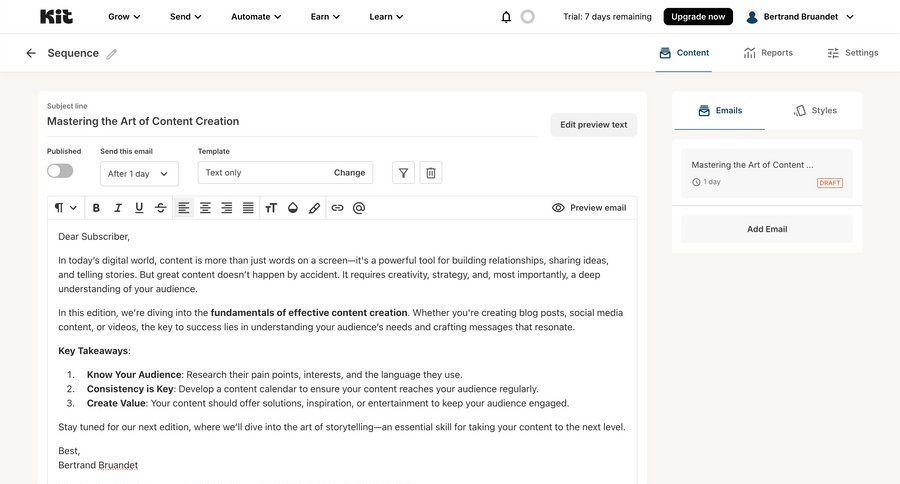Expand the paragraph format dropdown
The width and height of the screenshot is (900, 484).
pyautogui.click(x=65, y=208)
